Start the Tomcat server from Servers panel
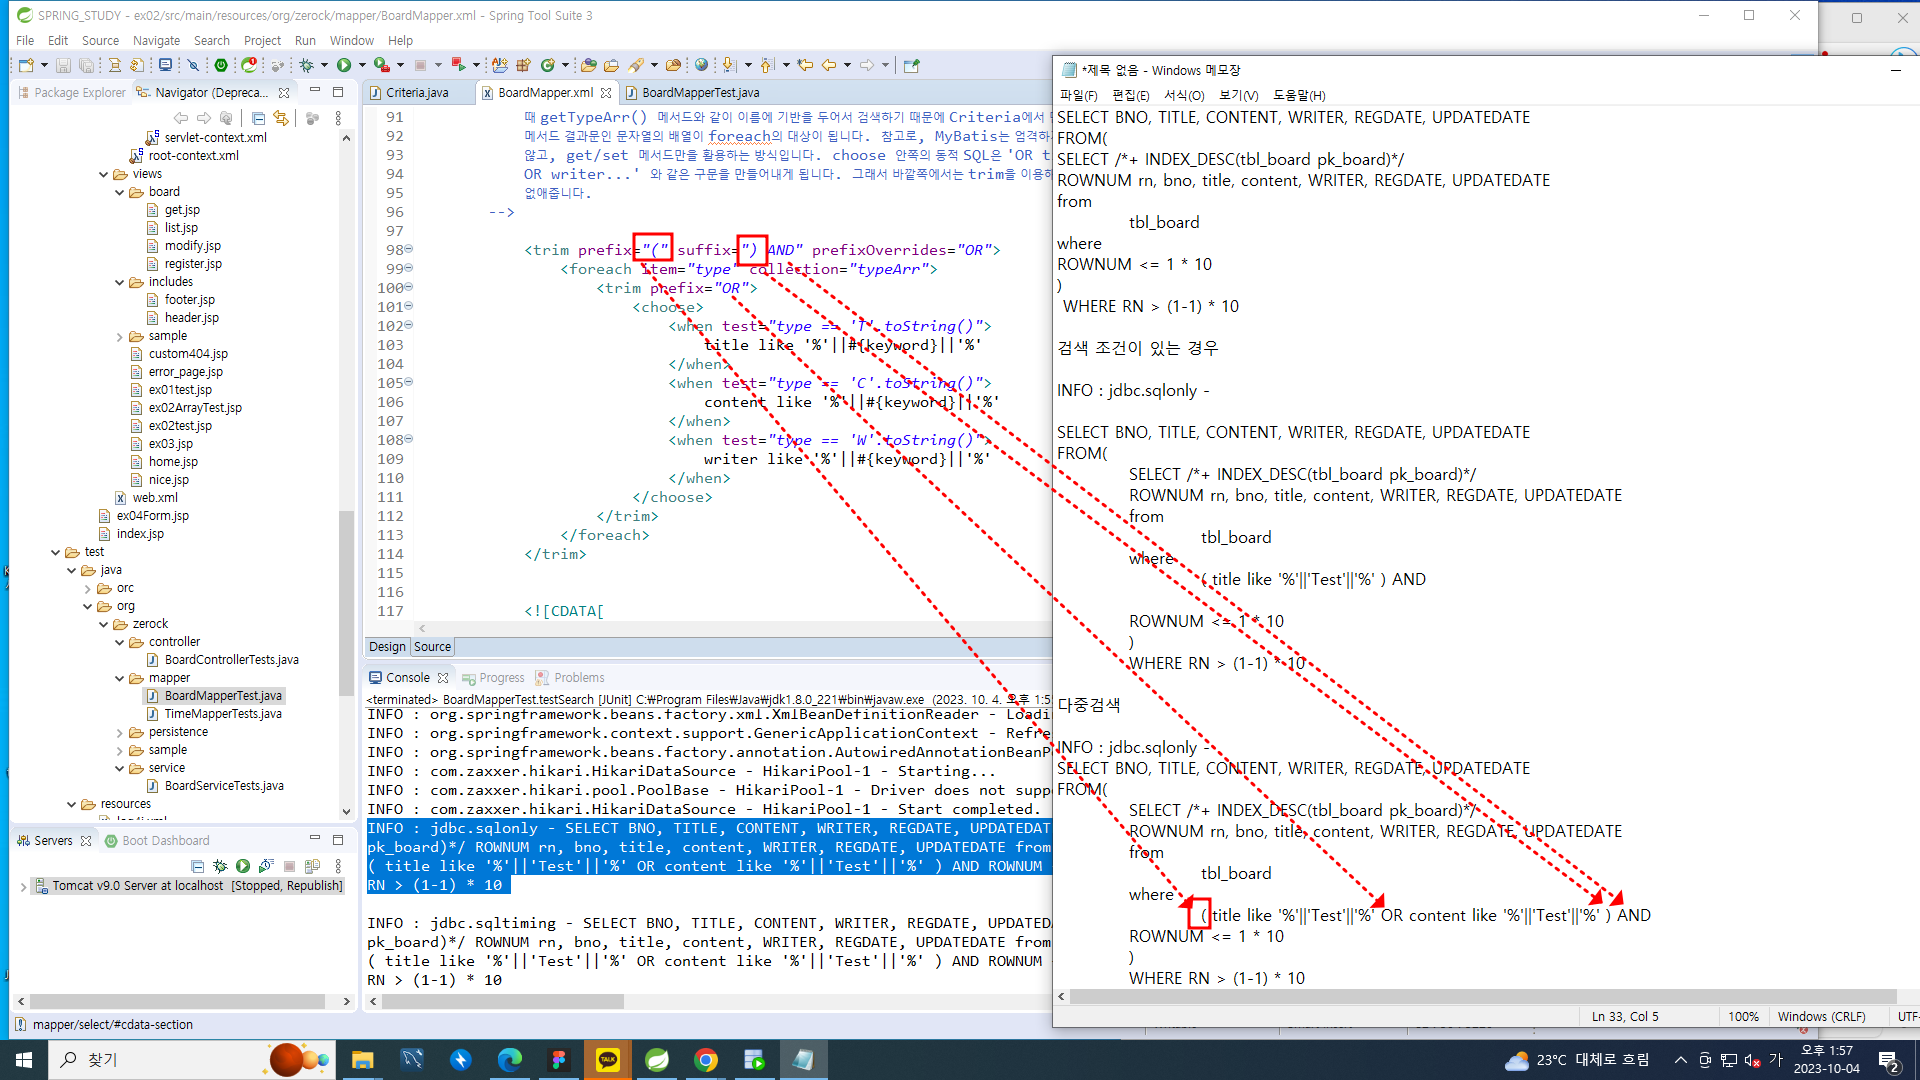 243,866
